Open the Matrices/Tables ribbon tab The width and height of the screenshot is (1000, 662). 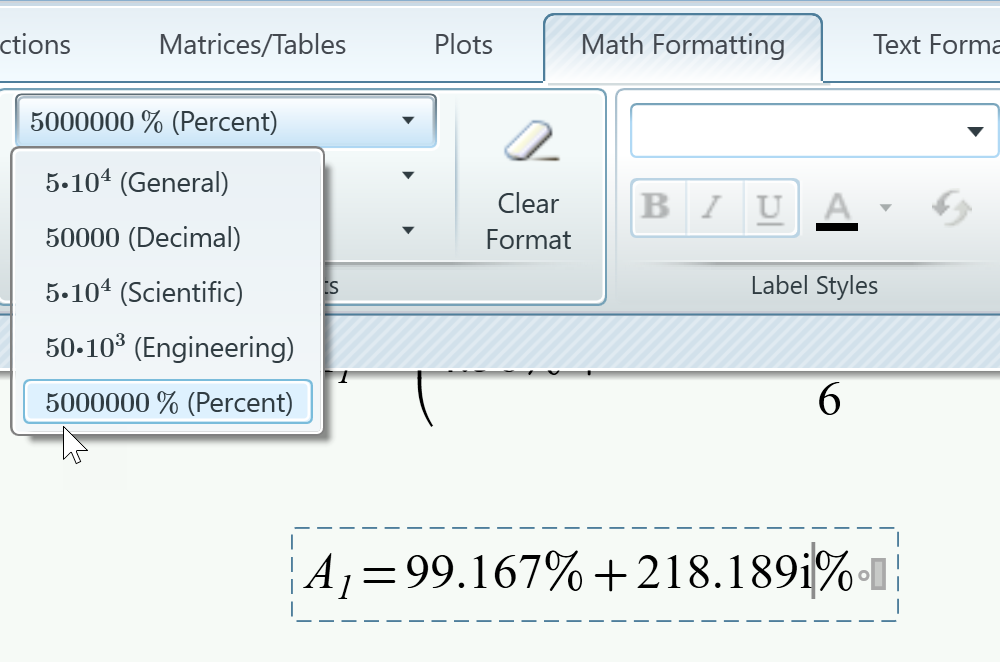[251, 44]
